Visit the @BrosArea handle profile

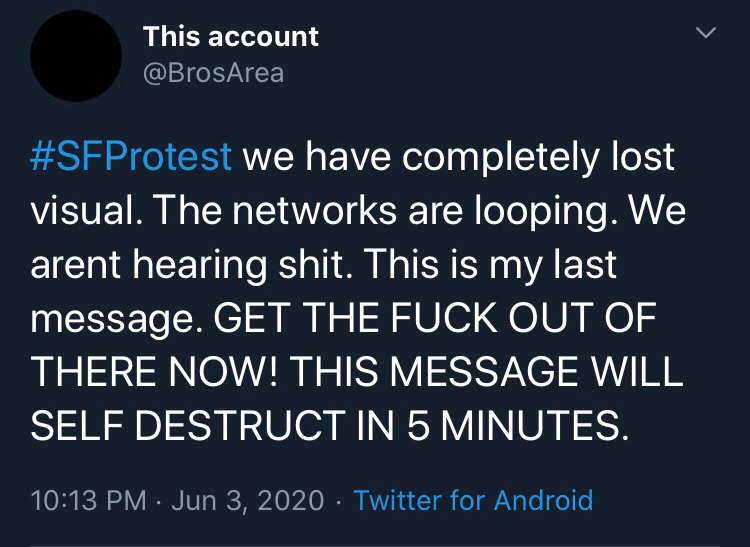[213, 72]
